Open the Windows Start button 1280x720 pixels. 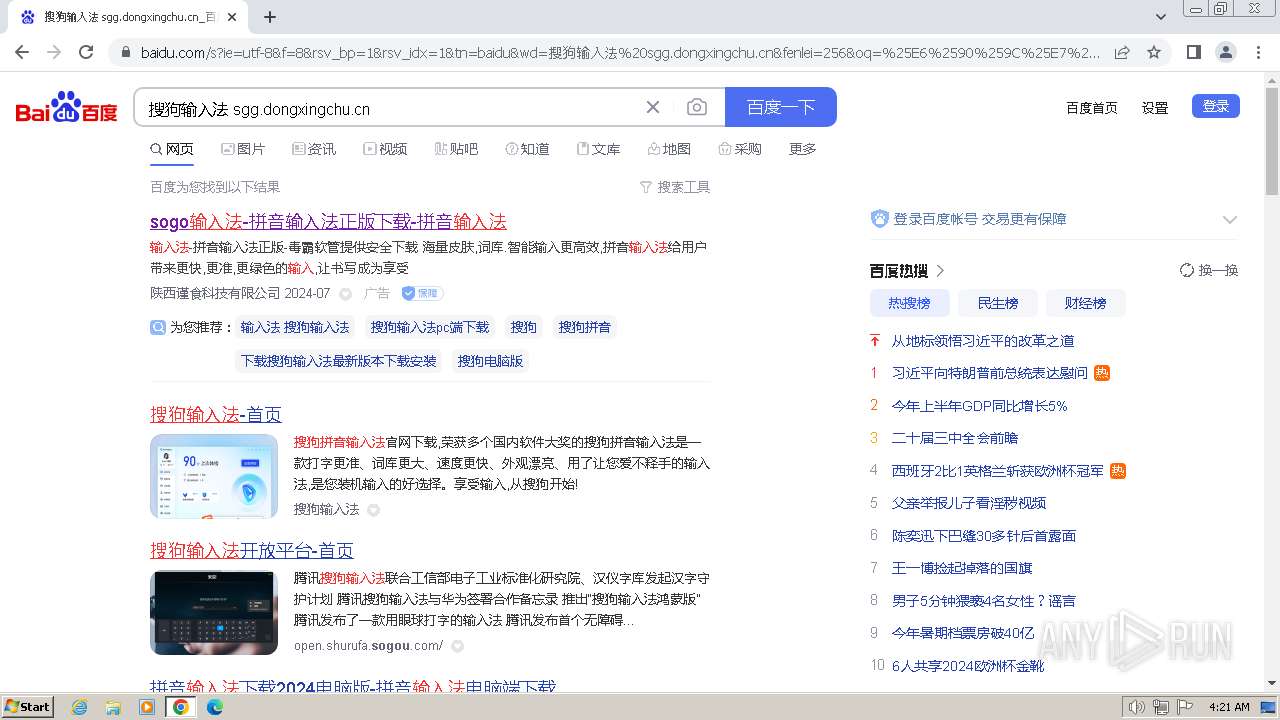[27, 707]
